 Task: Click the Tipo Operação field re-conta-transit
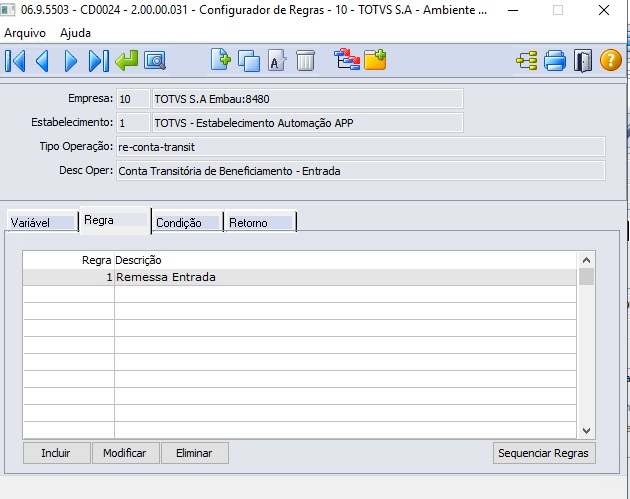coord(361,147)
